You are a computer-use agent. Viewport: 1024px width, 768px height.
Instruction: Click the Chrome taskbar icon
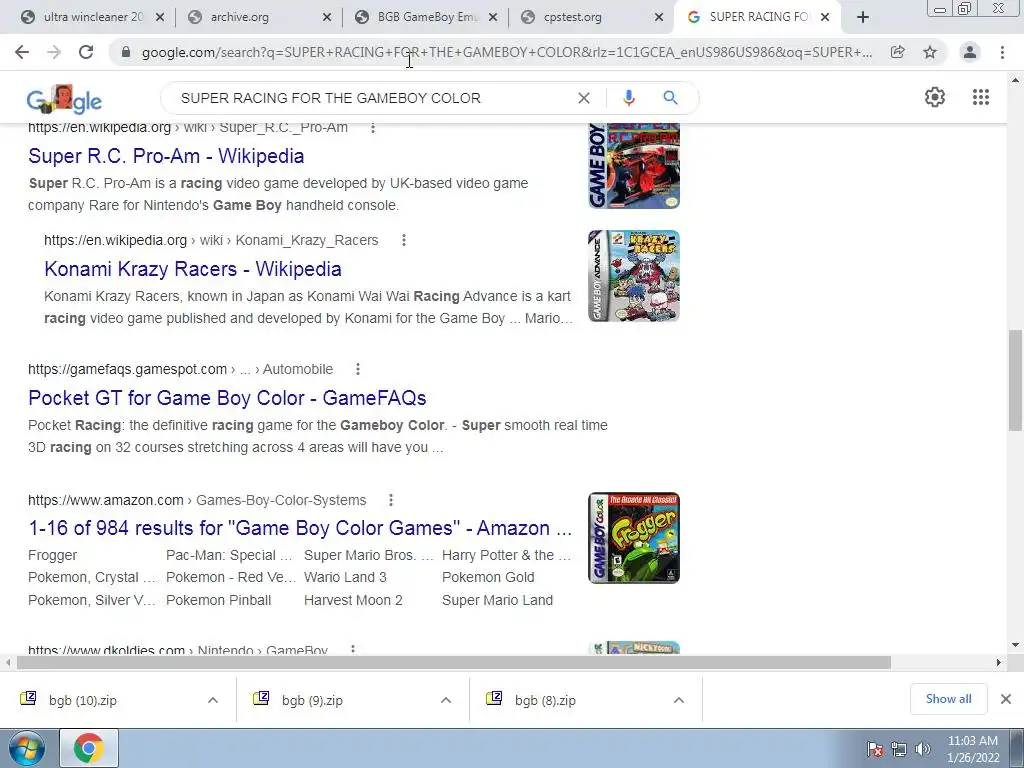[89, 748]
